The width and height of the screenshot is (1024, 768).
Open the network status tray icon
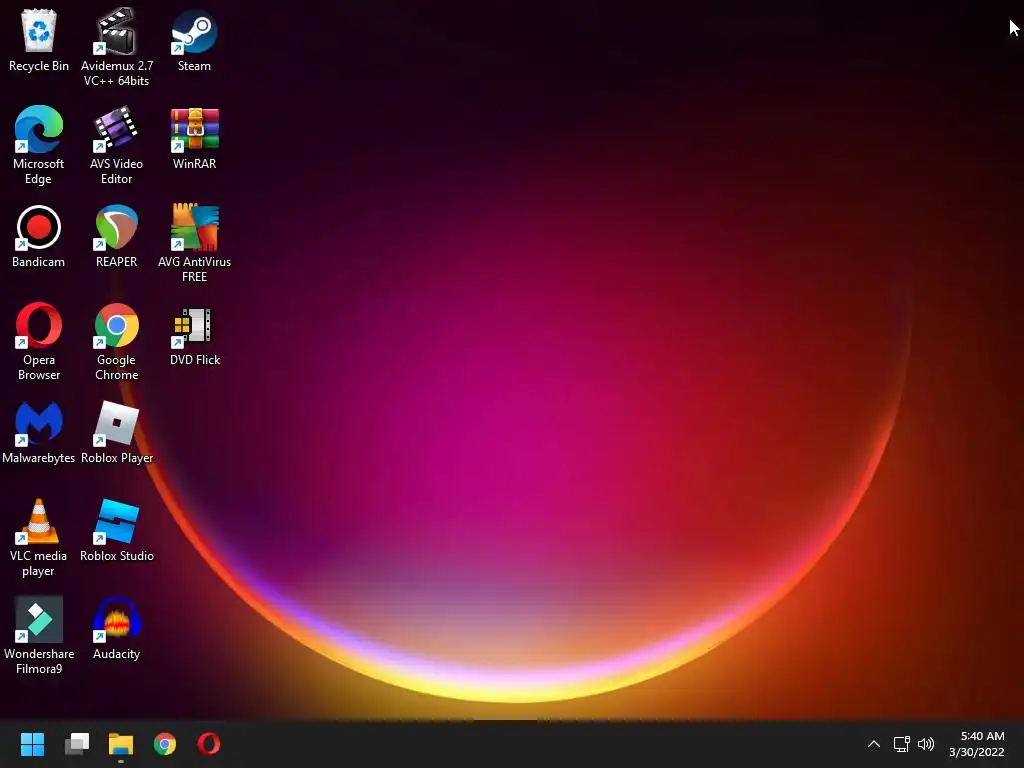[x=901, y=744]
